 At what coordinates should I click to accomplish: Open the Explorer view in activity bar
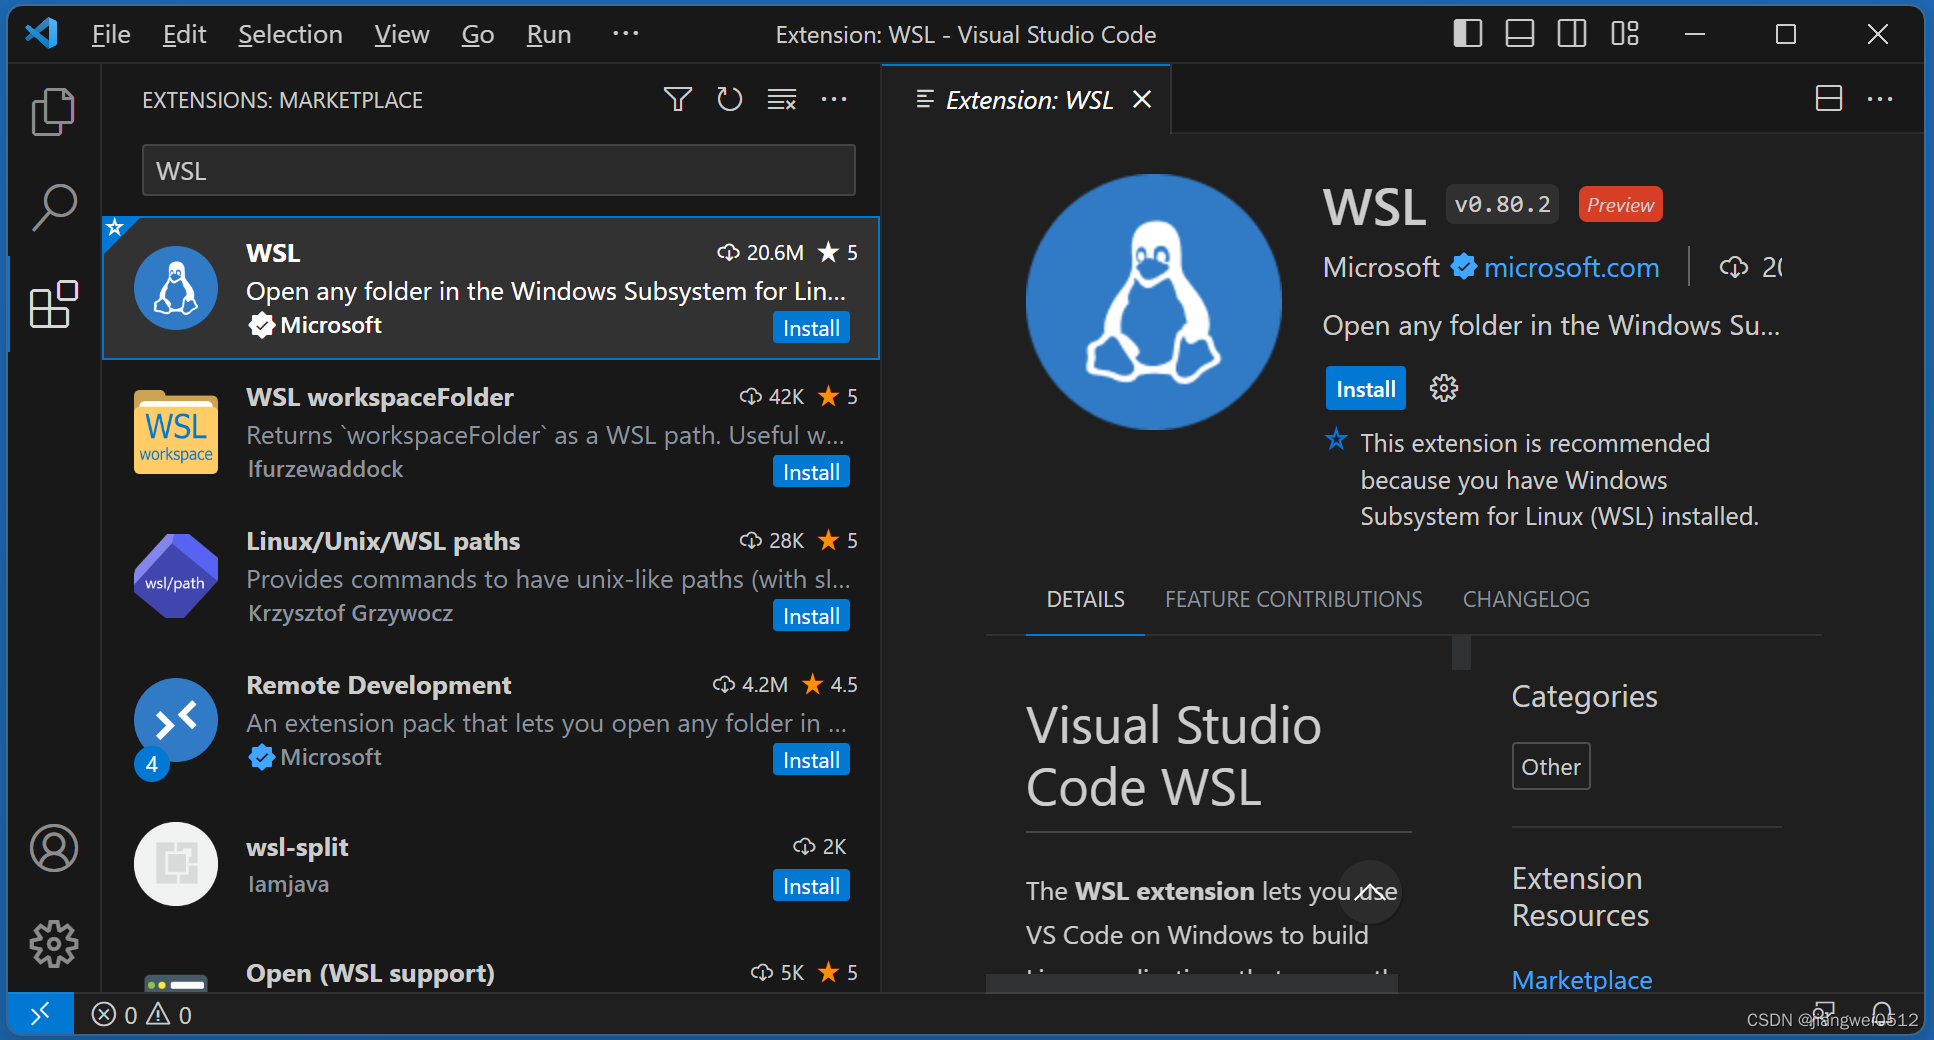[53, 111]
